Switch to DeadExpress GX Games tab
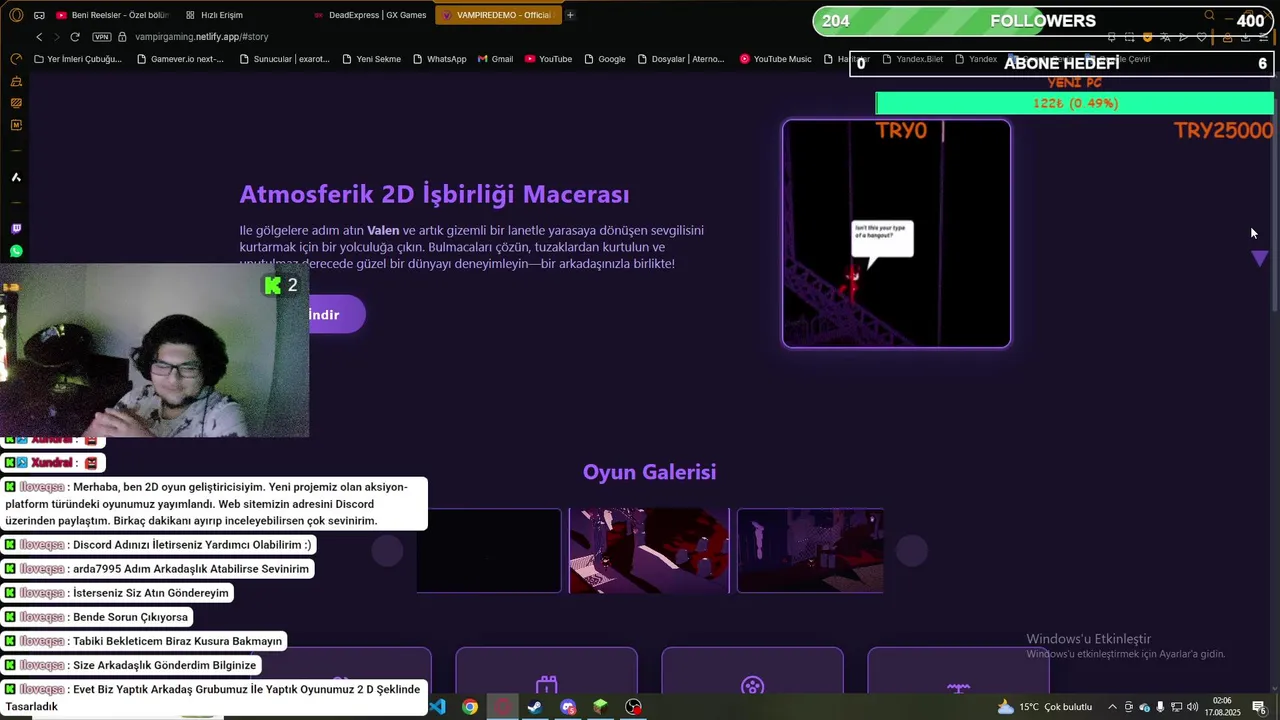This screenshot has width=1280, height=720. click(x=370, y=15)
